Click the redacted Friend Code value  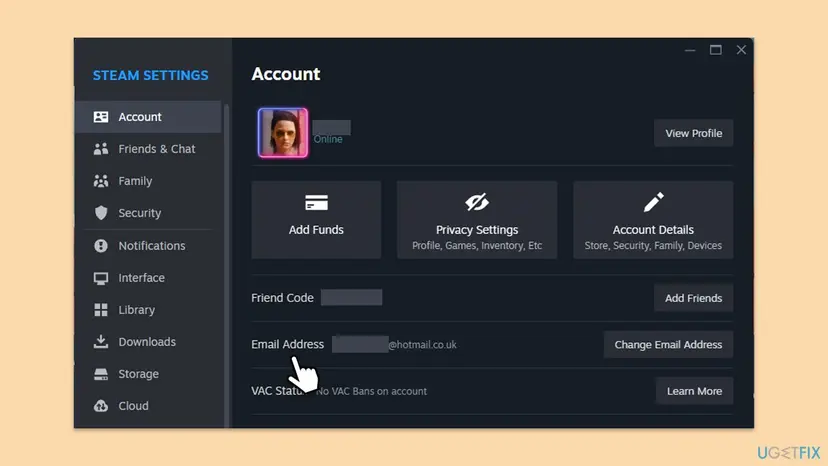click(x=352, y=297)
